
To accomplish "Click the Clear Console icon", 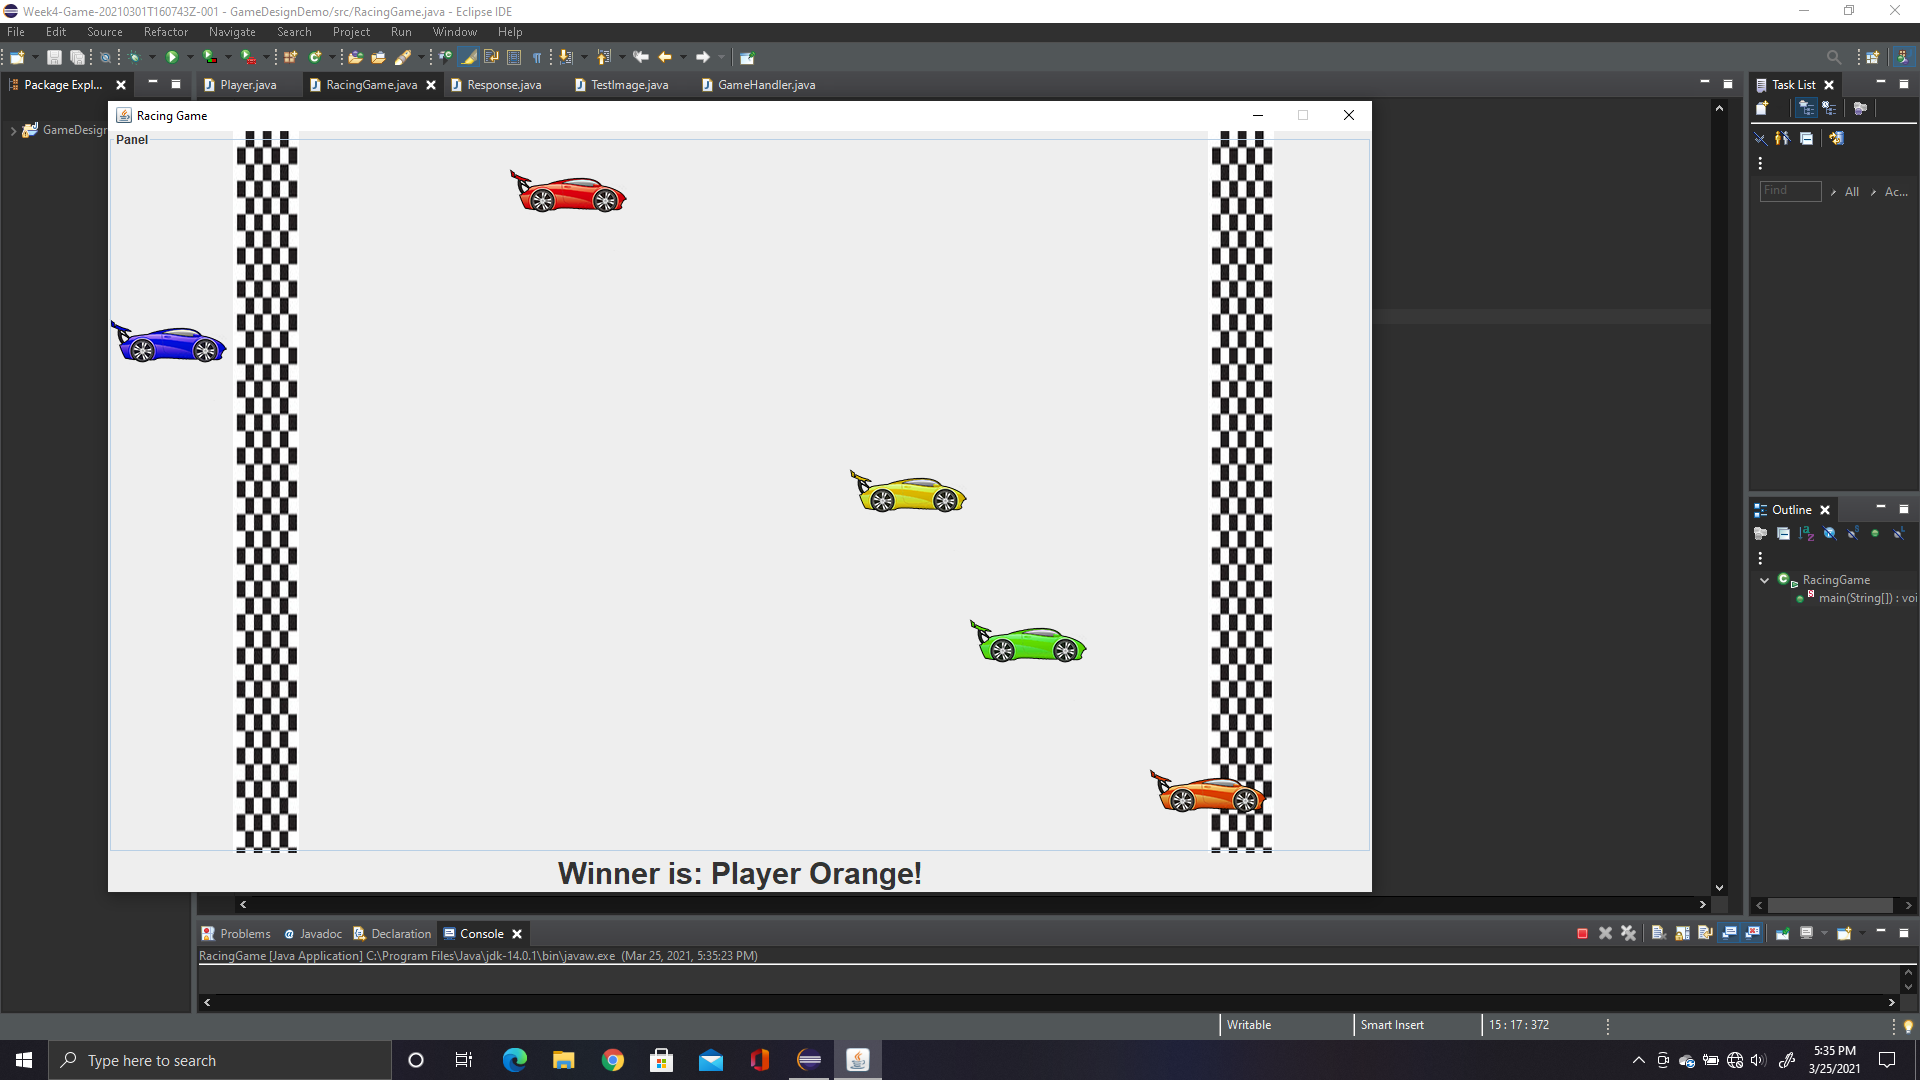I will point(1657,933).
